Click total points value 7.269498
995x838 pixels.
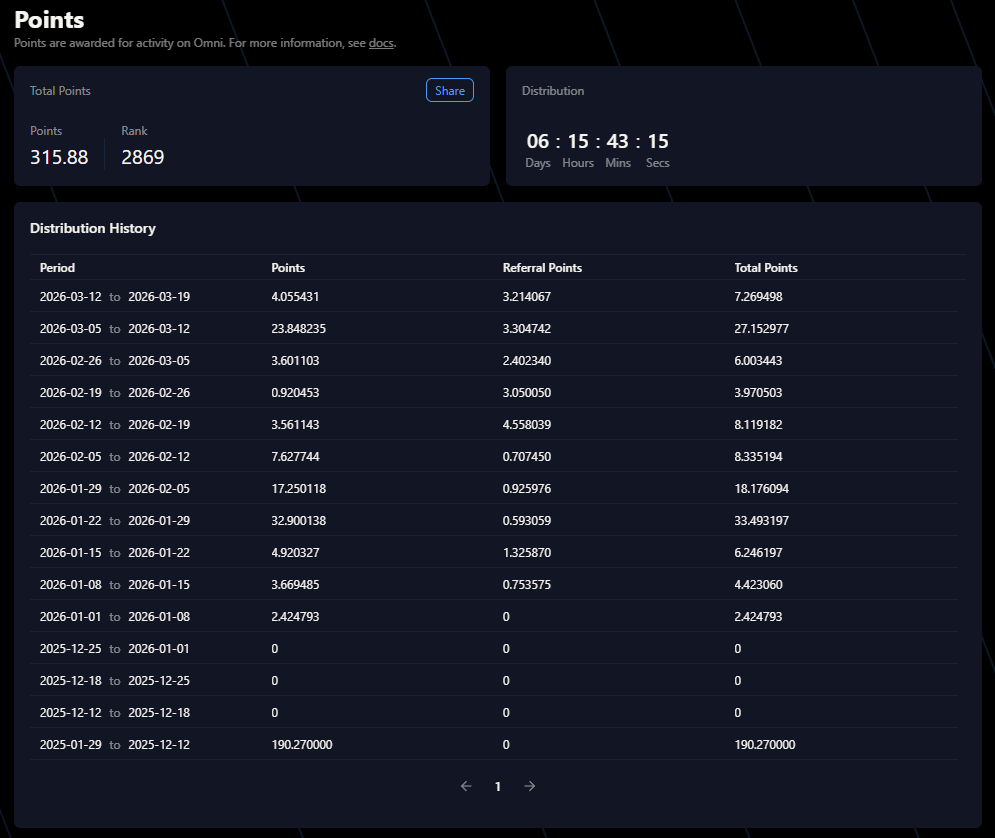pyautogui.click(x=758, y=297)
